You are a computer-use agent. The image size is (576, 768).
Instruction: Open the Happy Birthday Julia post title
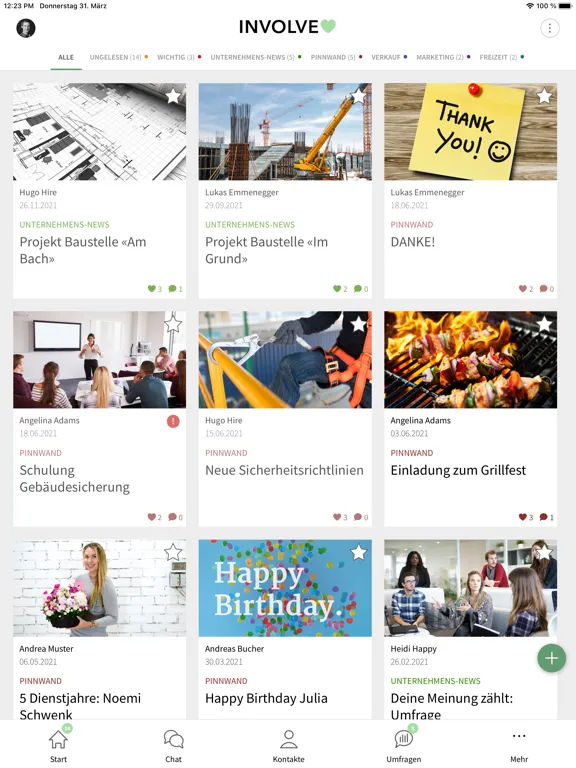(x=266, y=698)
